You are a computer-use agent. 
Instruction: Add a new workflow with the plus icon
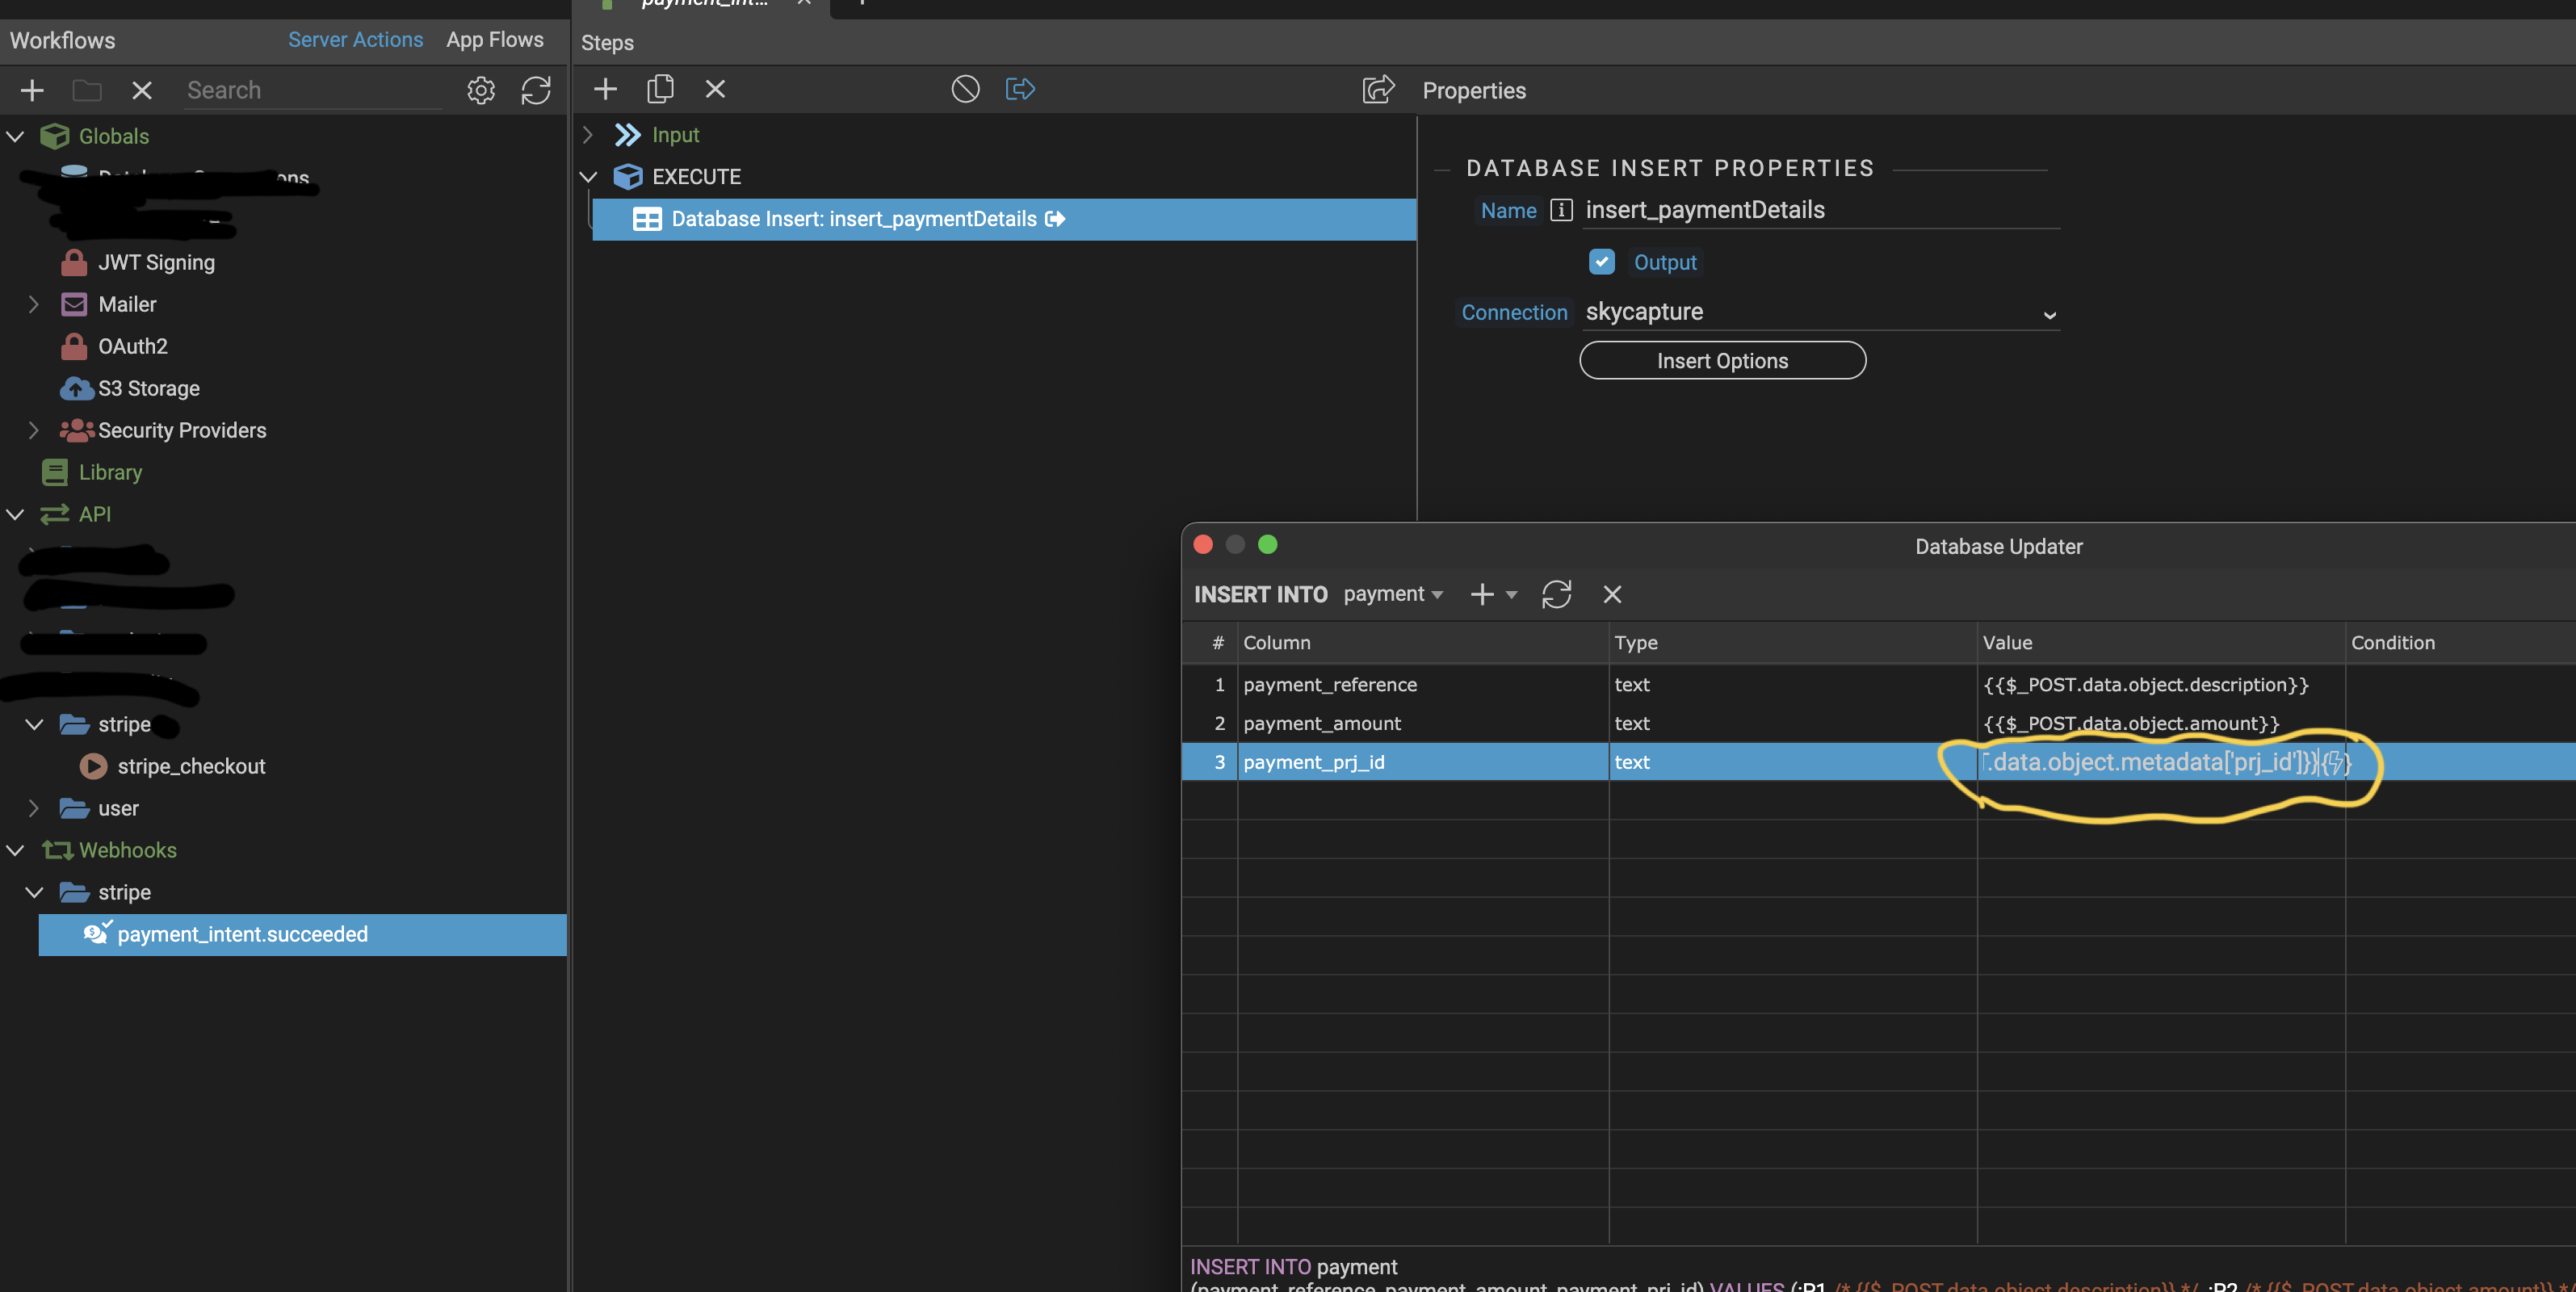[32, 90]
